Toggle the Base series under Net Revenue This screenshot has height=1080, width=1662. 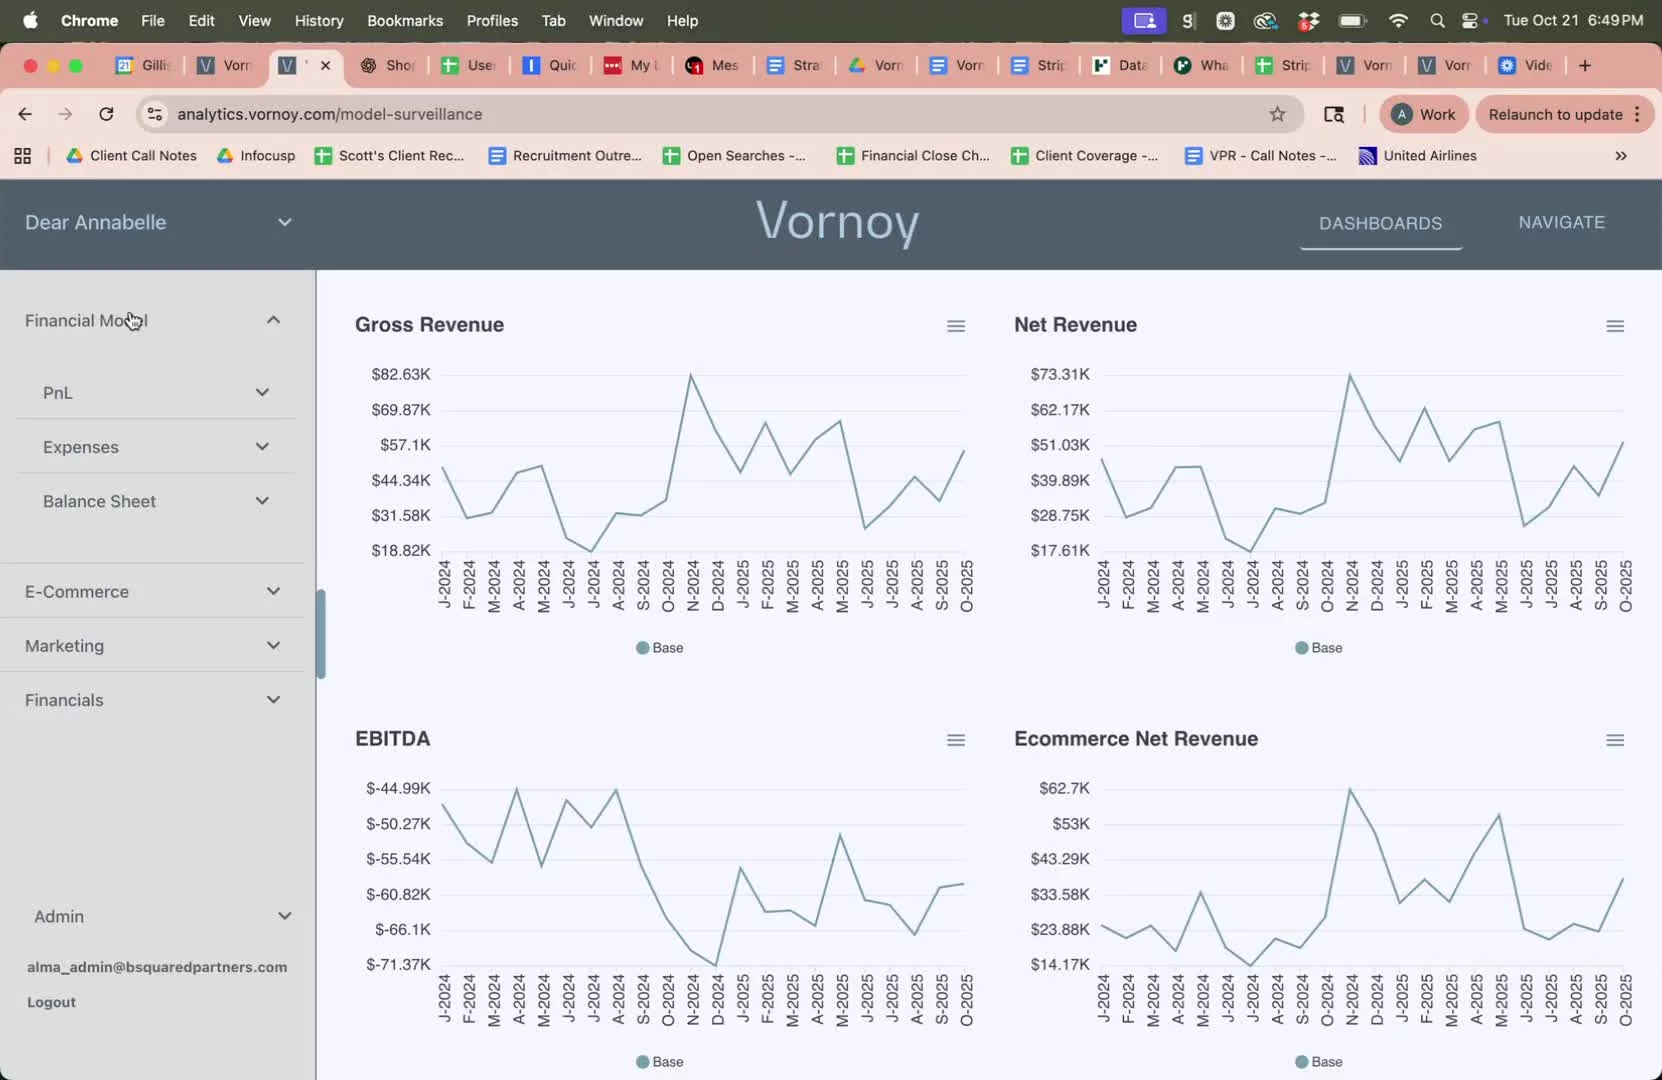coord(1318,647)
